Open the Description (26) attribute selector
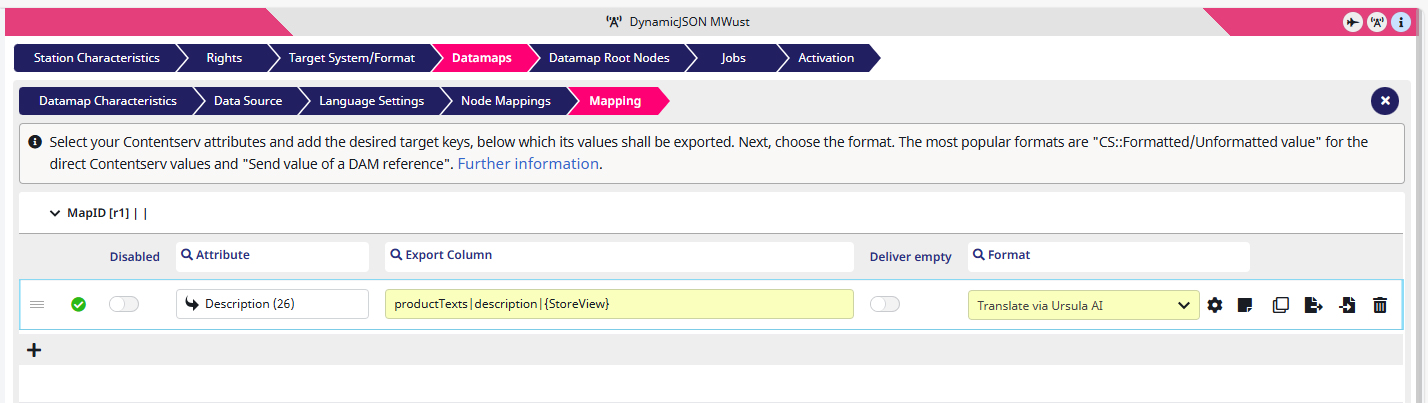The height and width of the screenshot is (403, 1428). (272, 304)
